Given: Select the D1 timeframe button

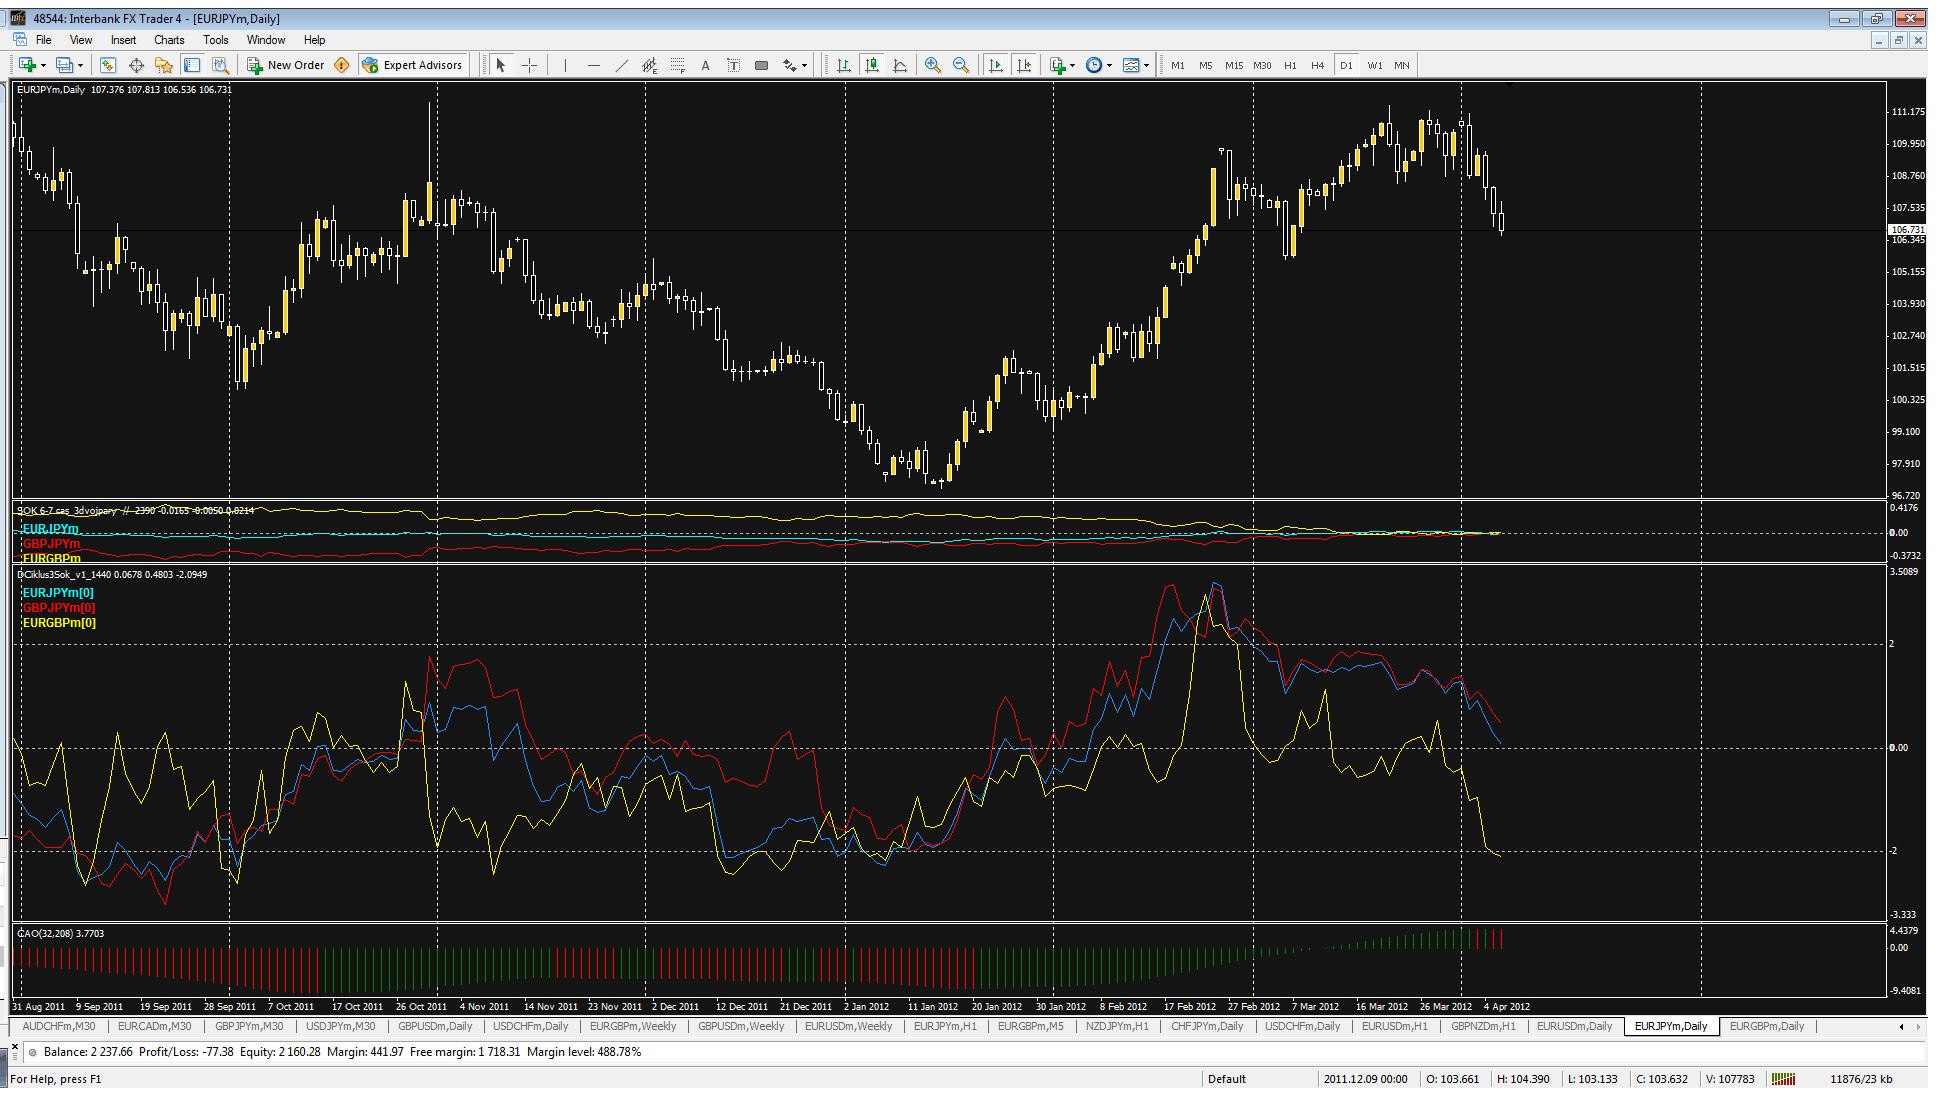Looking at the screenshot, I should (1346, 65).
